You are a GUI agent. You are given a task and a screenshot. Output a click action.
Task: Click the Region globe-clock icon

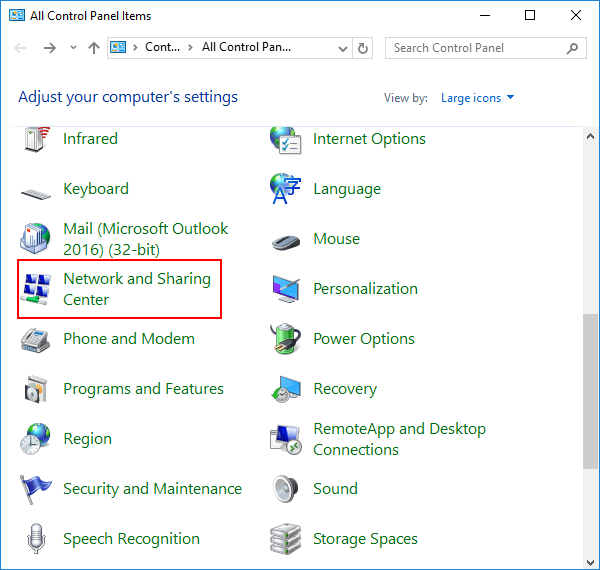[x=35, y=439]
